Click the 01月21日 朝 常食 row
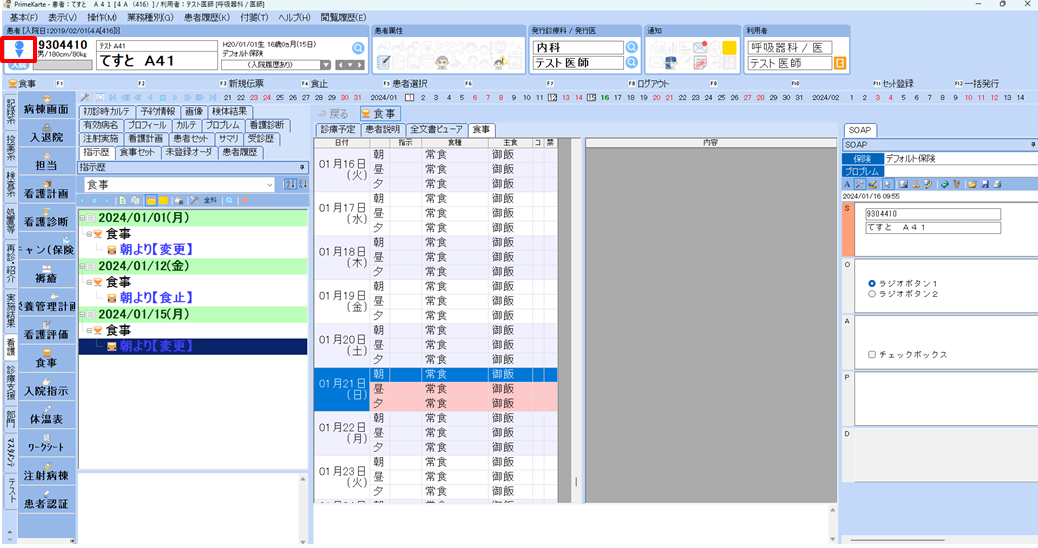 pos(463,375)
